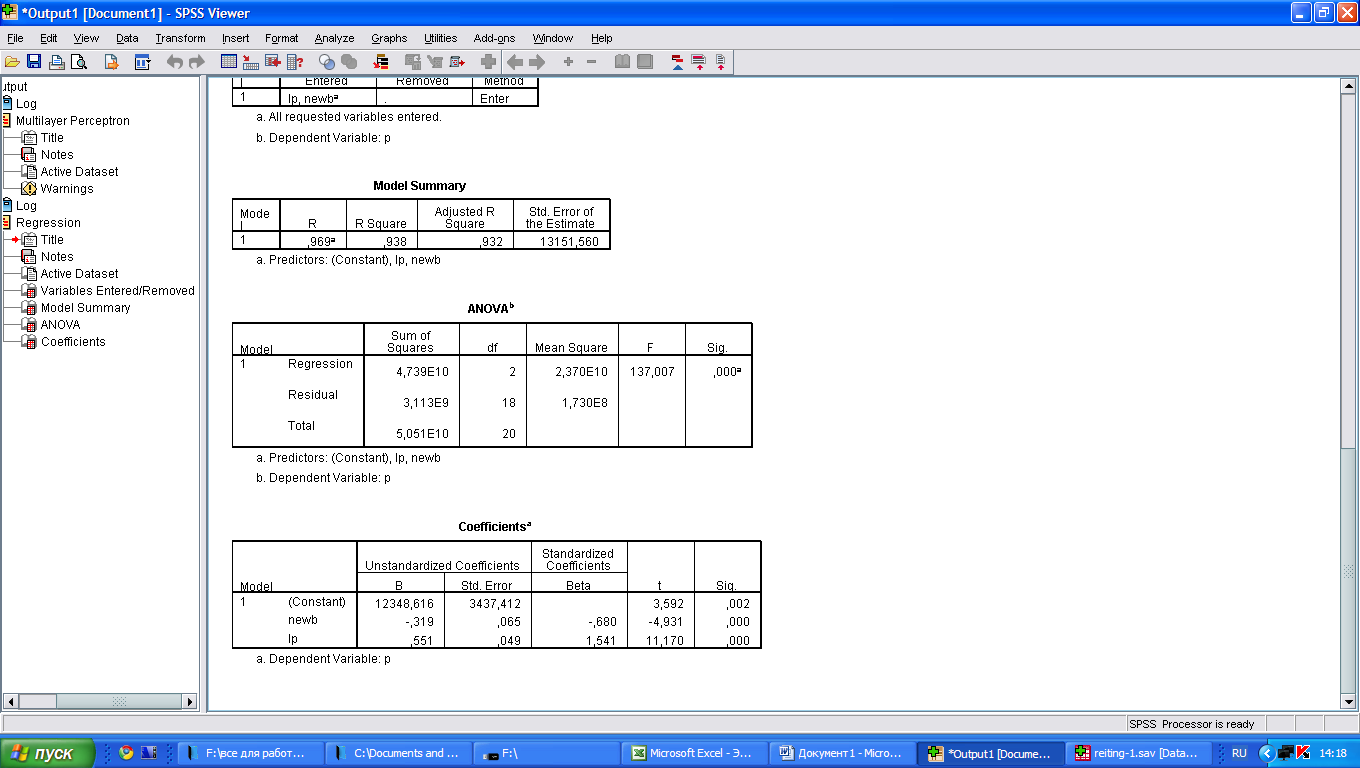Select Model Summary in outline tree
This screenshot has height=768, width=1360.
pos(85,308)
